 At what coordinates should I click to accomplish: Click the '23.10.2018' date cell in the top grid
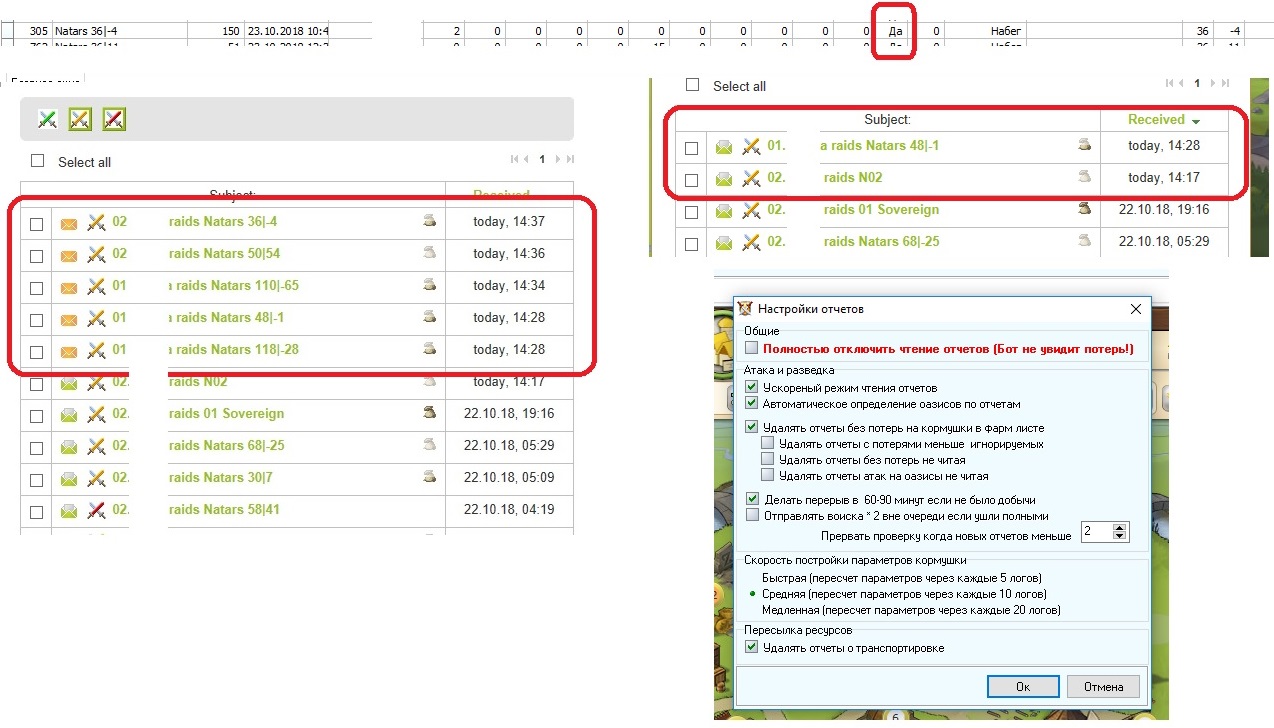point(287,31)
